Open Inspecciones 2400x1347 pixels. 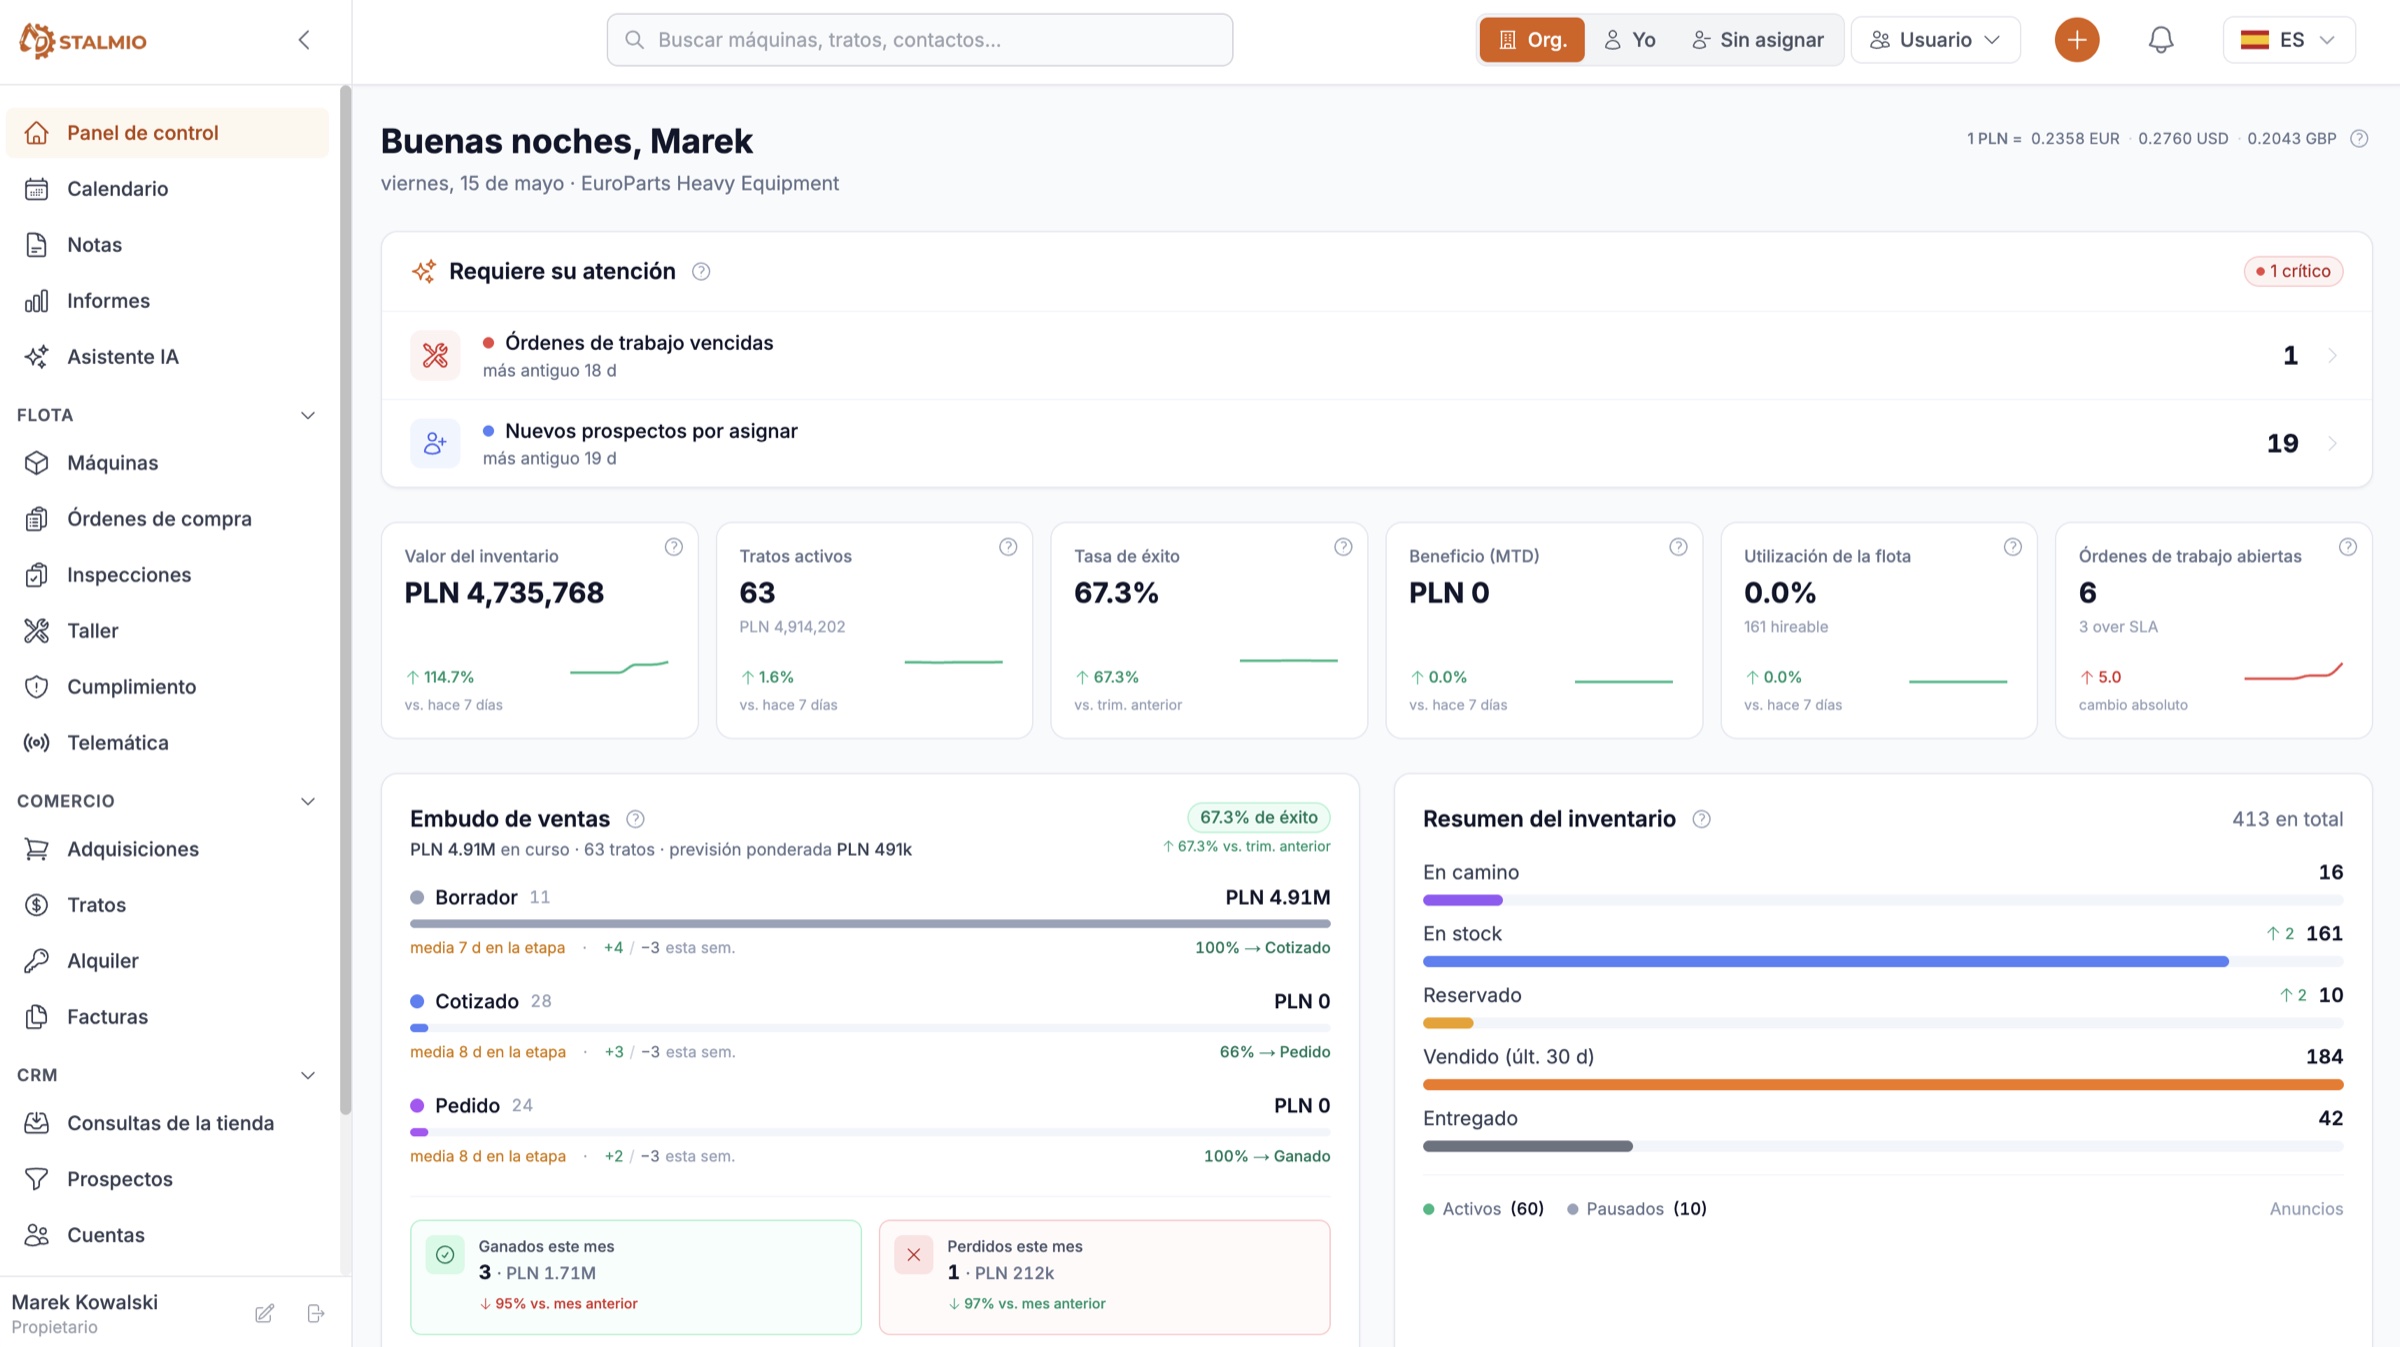(x=167, y=575)
